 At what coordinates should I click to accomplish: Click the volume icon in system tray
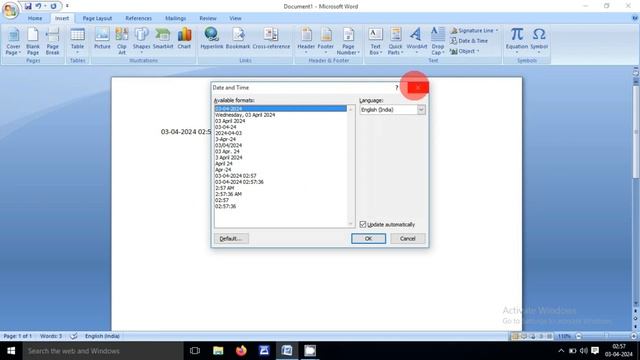click(584, 351)
